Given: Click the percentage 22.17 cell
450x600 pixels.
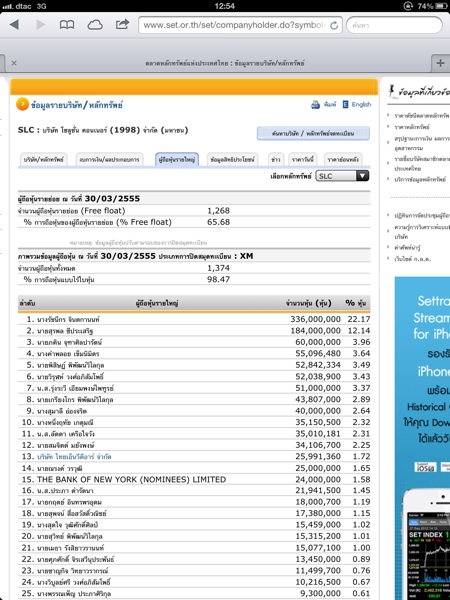Looking at the screenshot, I should pyautogui.click(x=359, y=319).
